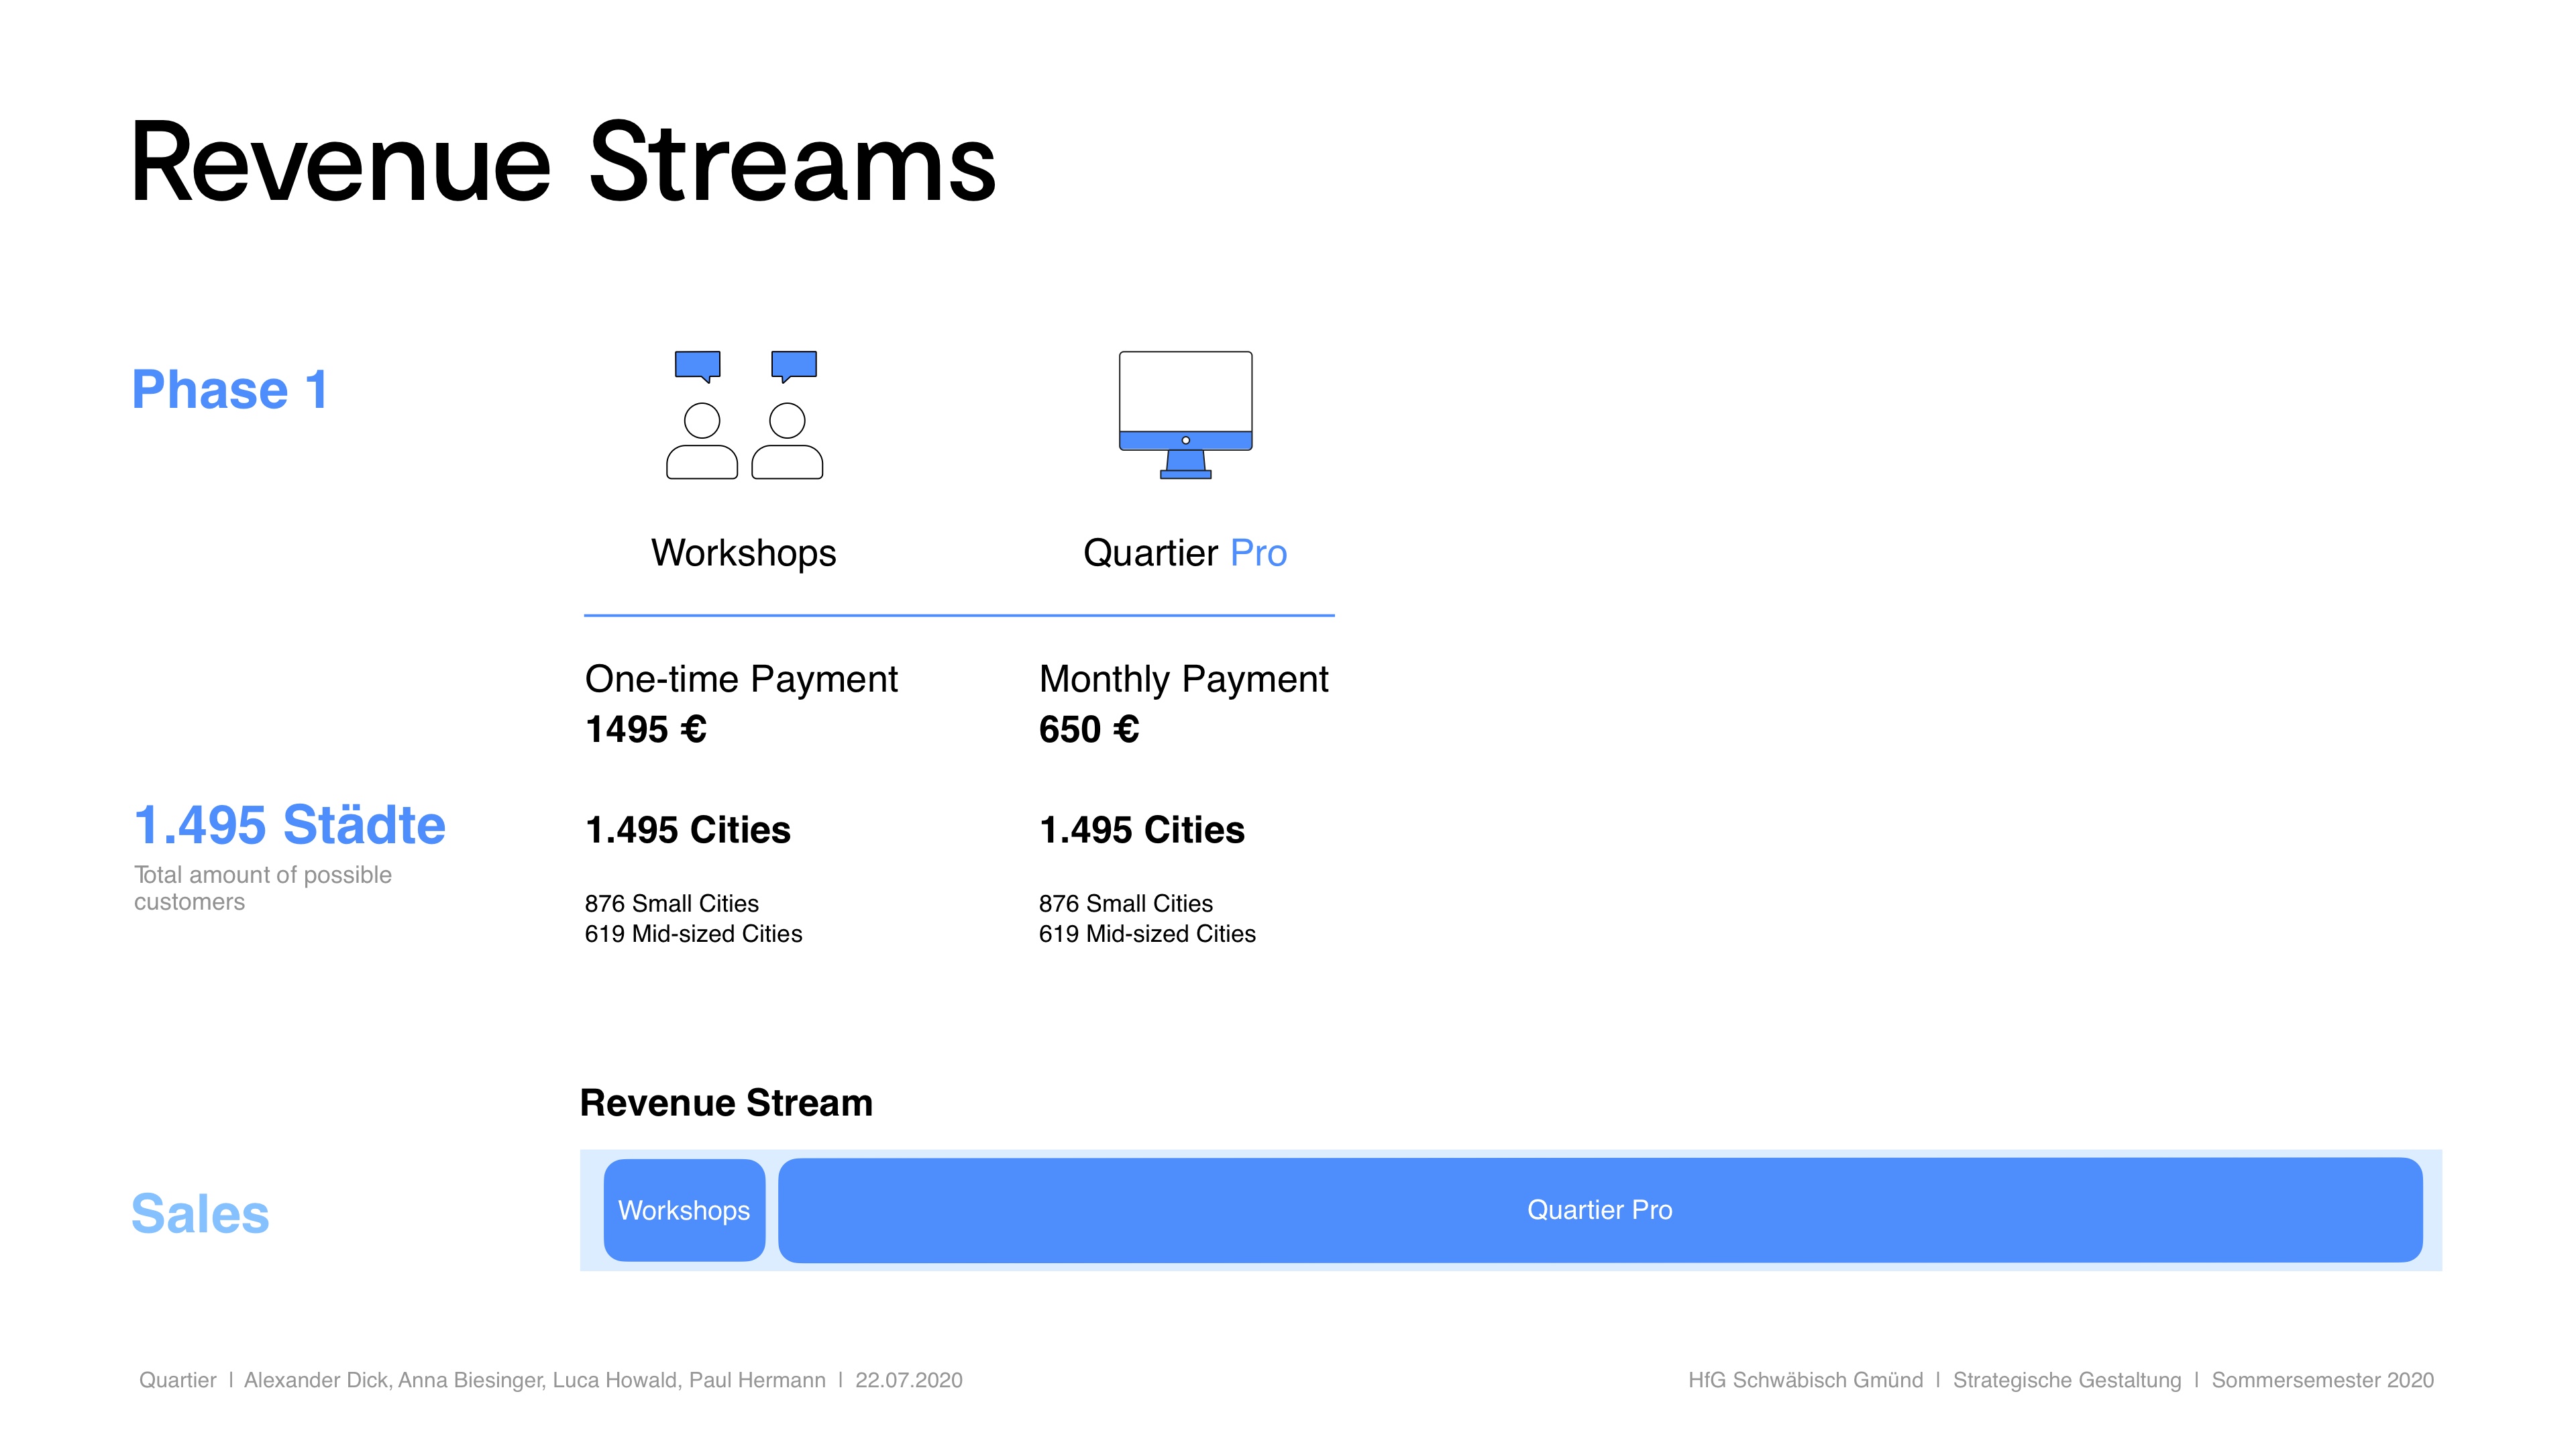The height and width of the screenshot is (1449, 2576).
Task: Click the blue Pro text label
Action: [x=1258, y=553]
